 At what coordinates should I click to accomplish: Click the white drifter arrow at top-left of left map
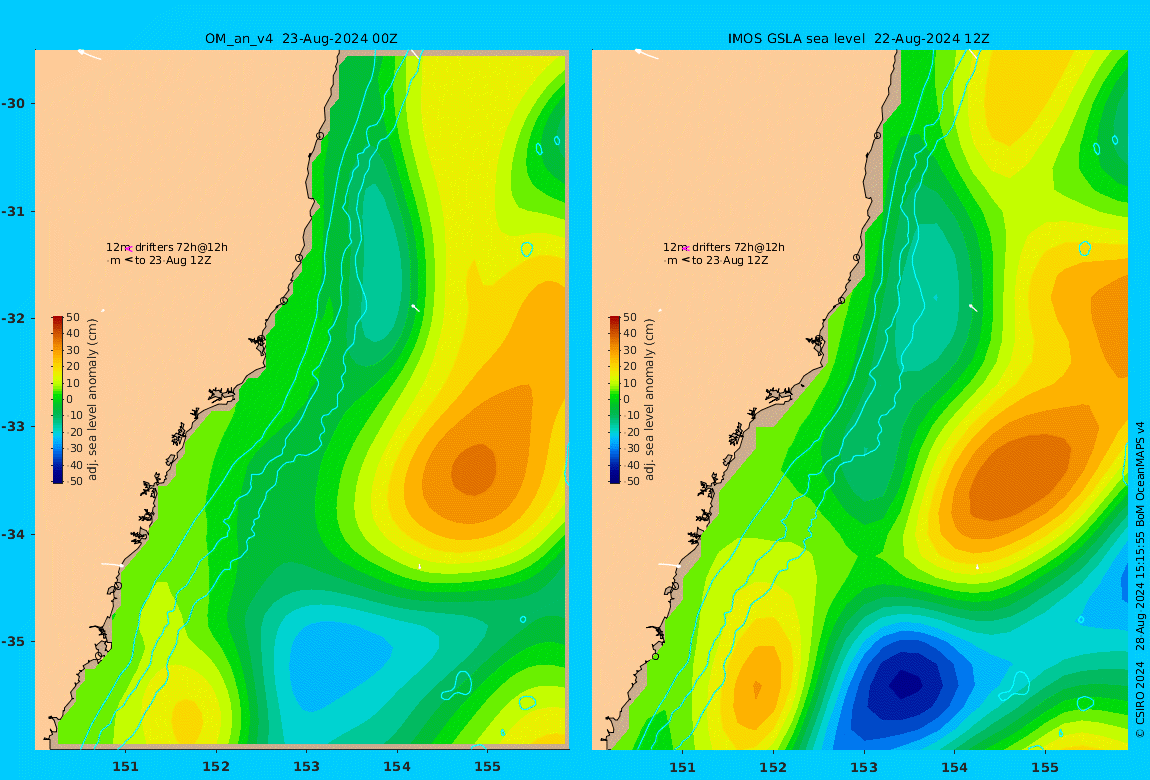[x=89, y=54]
